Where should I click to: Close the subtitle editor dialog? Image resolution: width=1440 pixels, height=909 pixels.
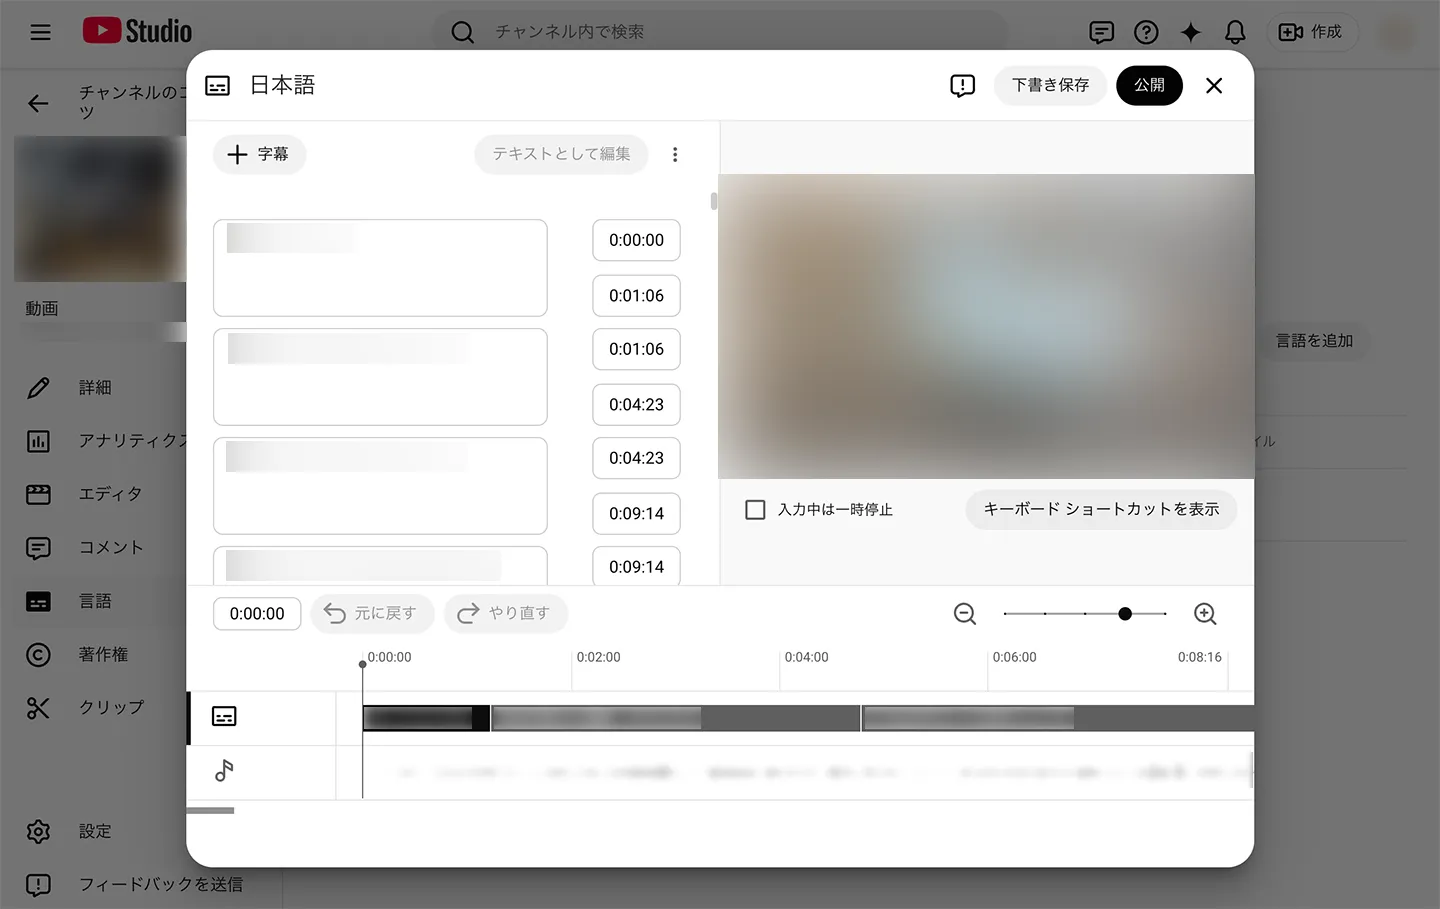[1214, 86]
